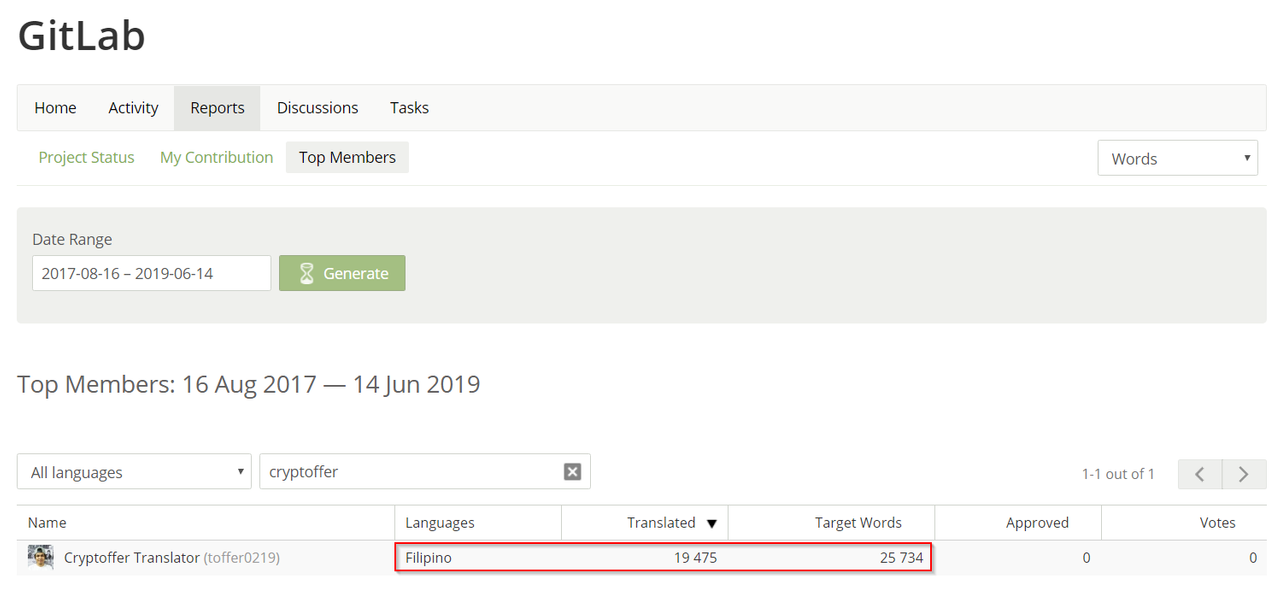Go to next results page arrow
Screen dimensions: 1280x596
1243,474
